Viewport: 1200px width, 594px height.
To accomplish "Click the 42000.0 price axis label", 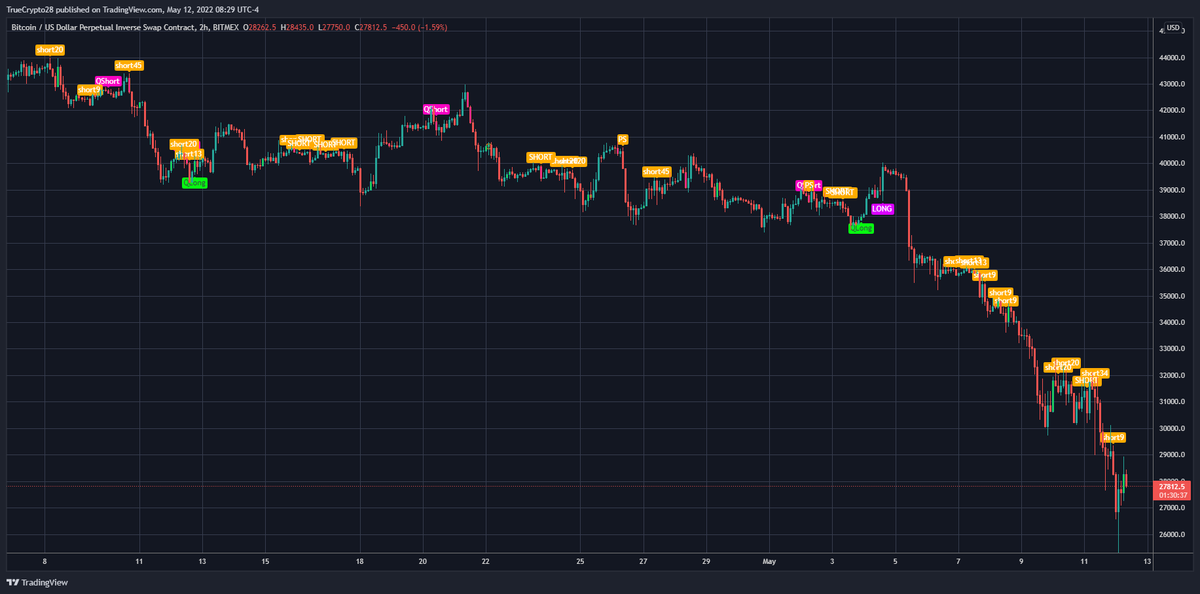I will point(1172,111).
